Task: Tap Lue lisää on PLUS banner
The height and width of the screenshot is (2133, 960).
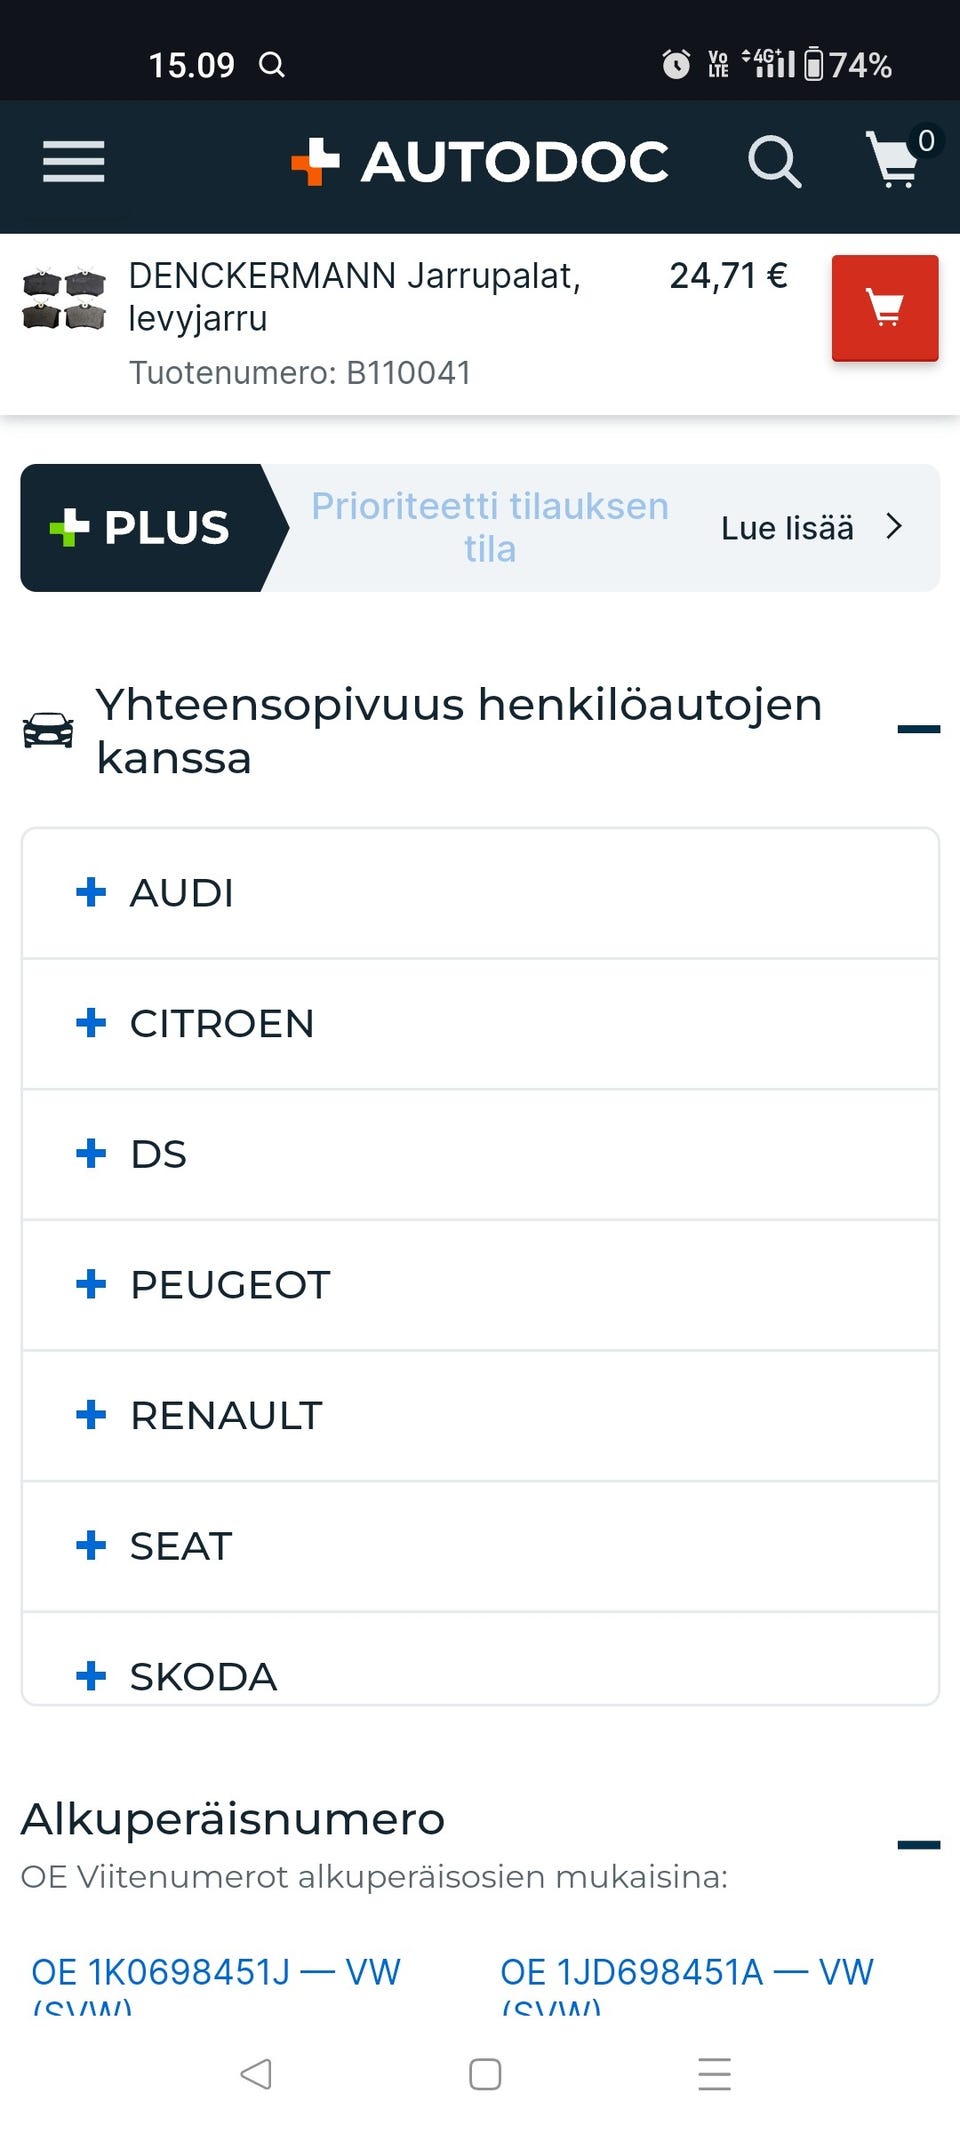Action: click(810, 528)
